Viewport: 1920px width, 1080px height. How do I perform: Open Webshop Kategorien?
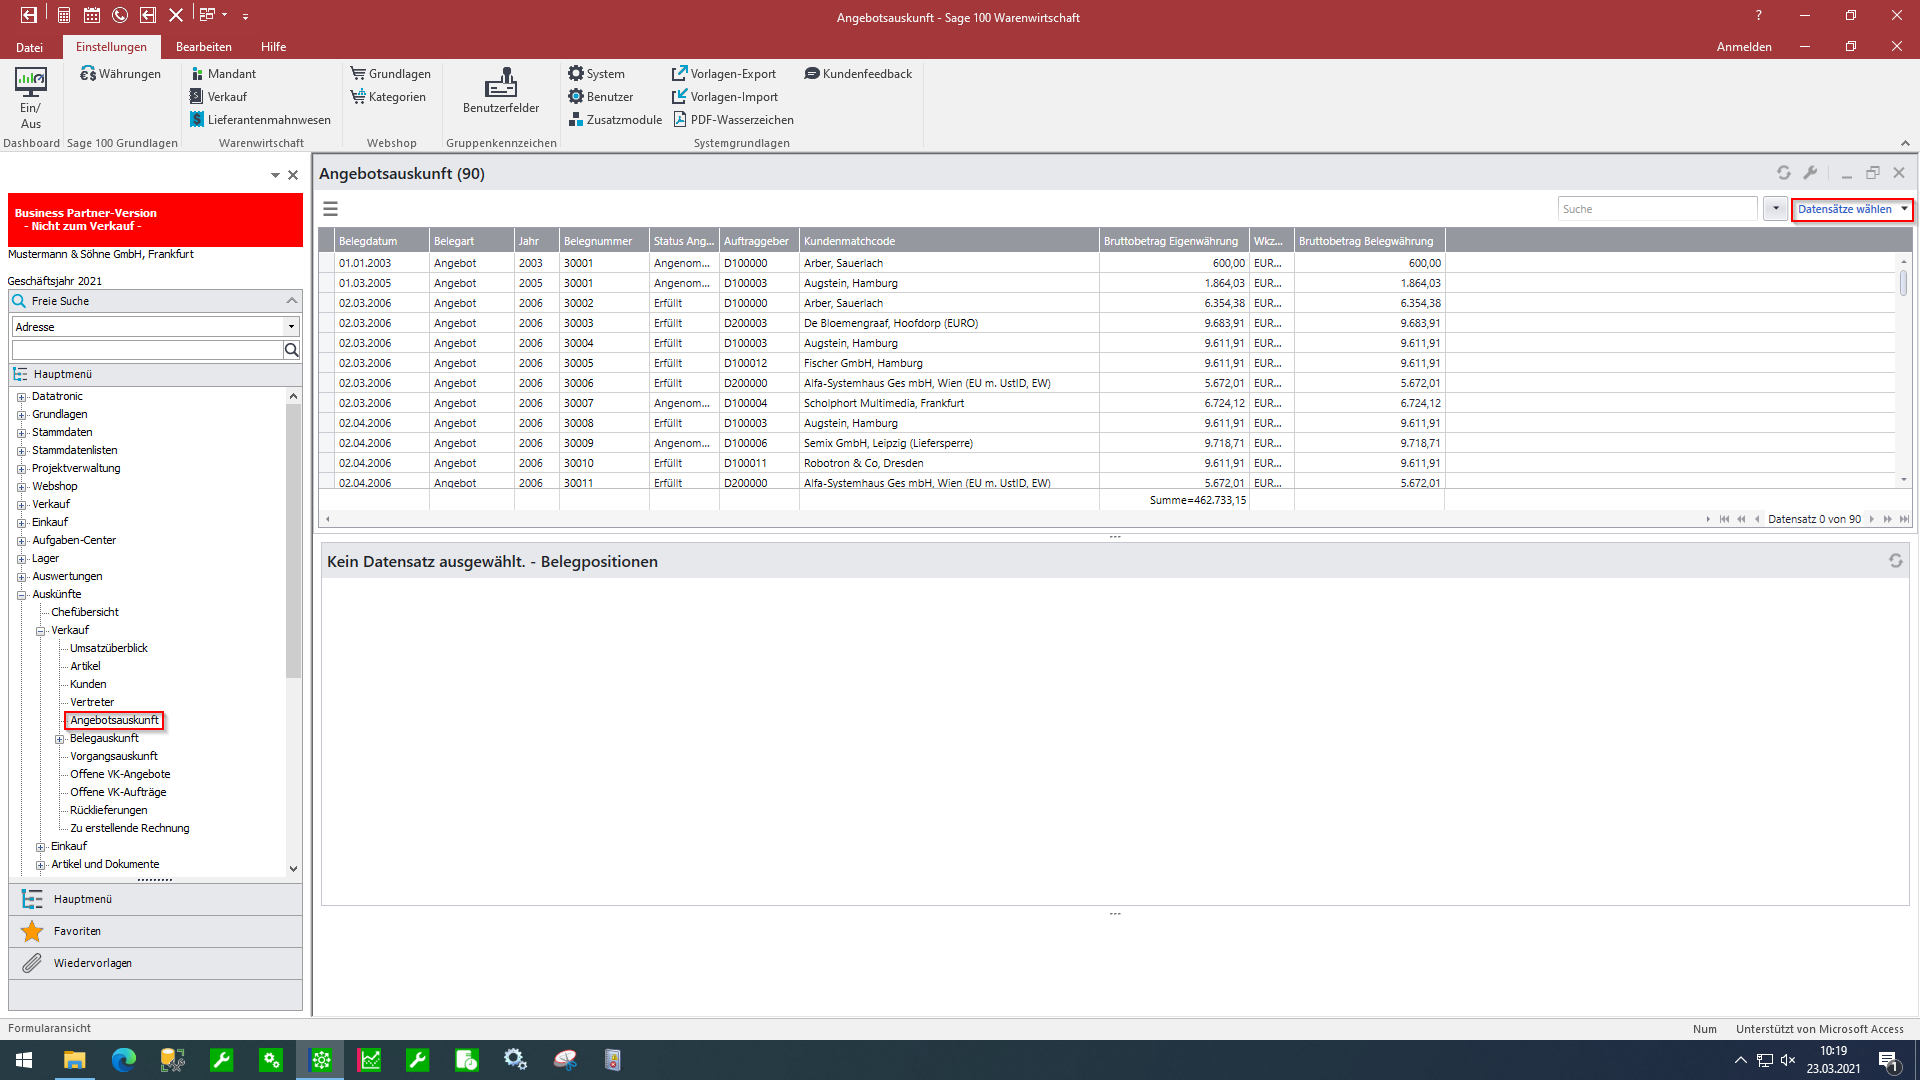(x=388, y=97)
